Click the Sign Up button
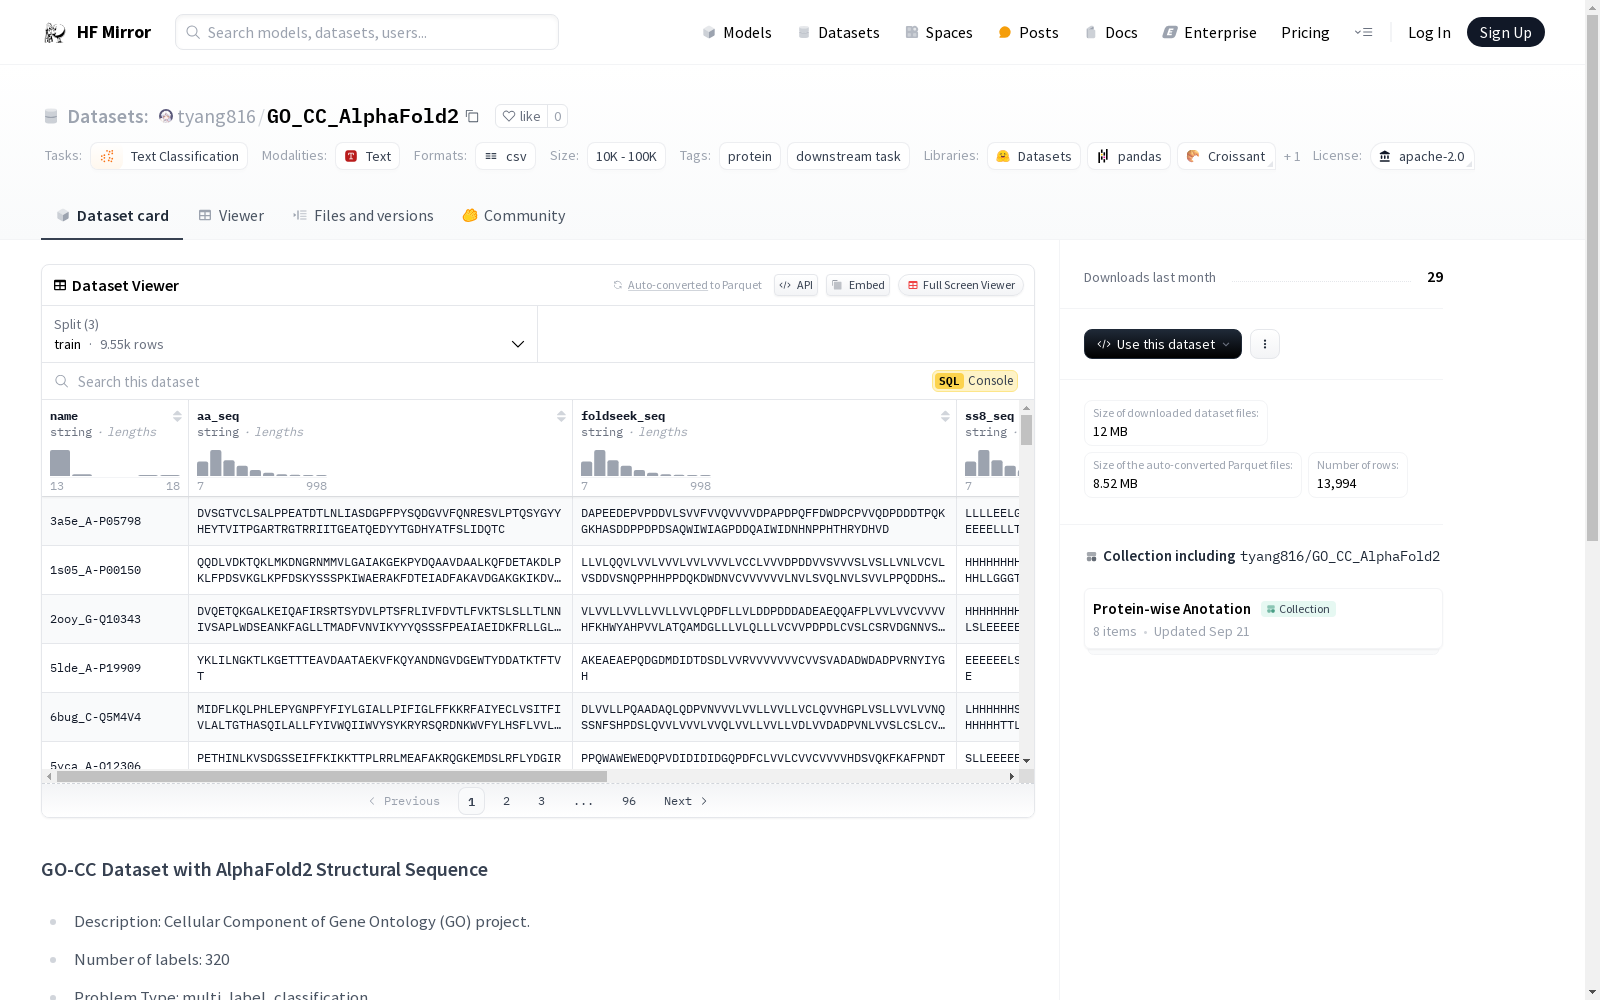This screenshot has width=1600, height=1000. [1506, 32]
